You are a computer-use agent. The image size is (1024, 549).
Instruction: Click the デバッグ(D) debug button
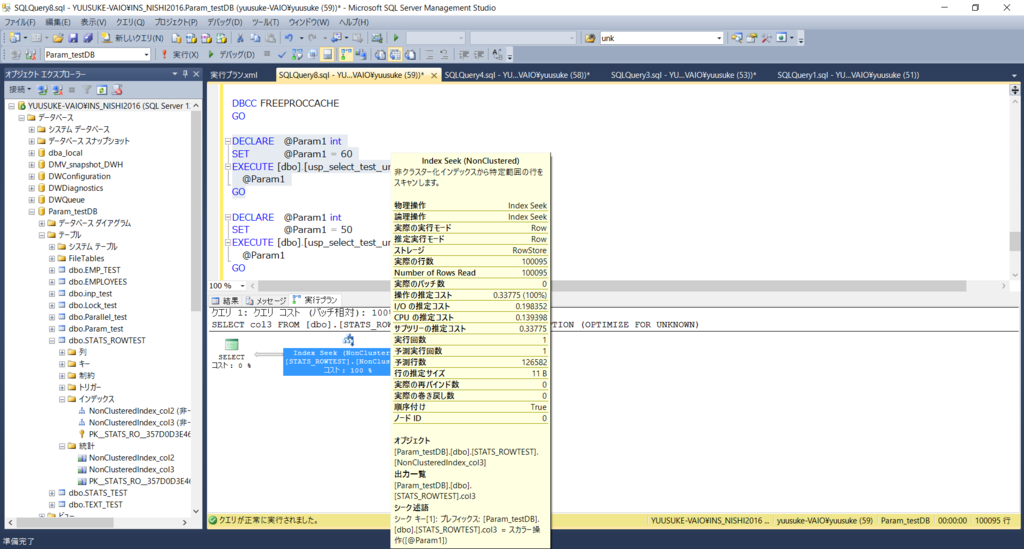coord(231,55)
